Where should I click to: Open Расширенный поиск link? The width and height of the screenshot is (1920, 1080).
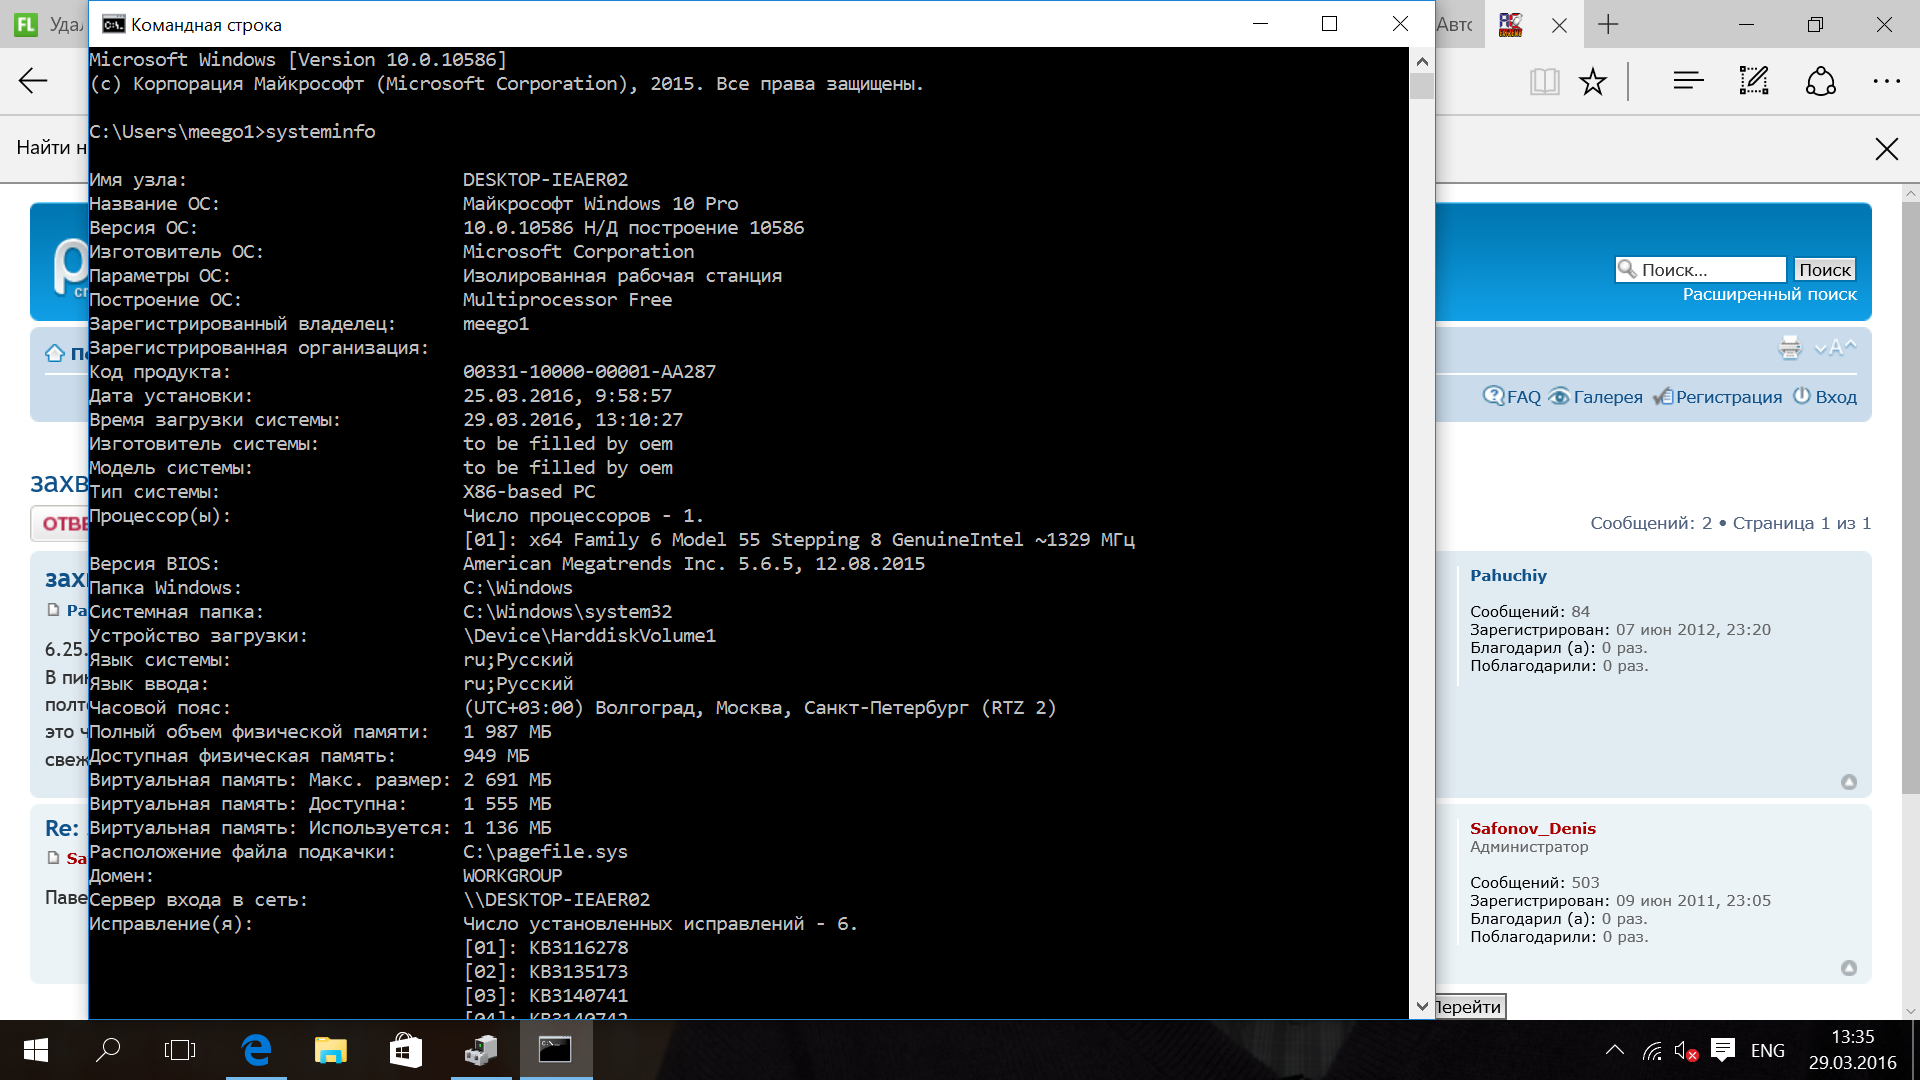coord(1769,294)
